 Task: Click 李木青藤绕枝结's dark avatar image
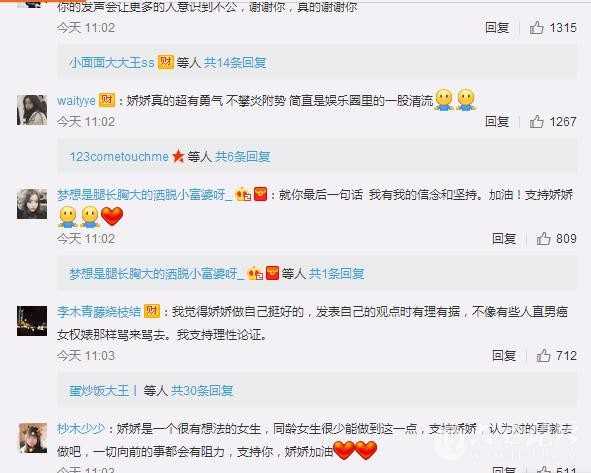point(32,321)
